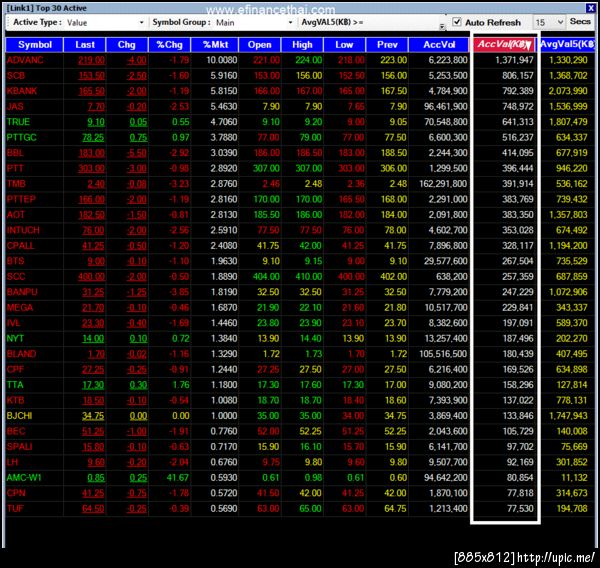
Task: Select the JAS symbol
Action: click(15, 106)
